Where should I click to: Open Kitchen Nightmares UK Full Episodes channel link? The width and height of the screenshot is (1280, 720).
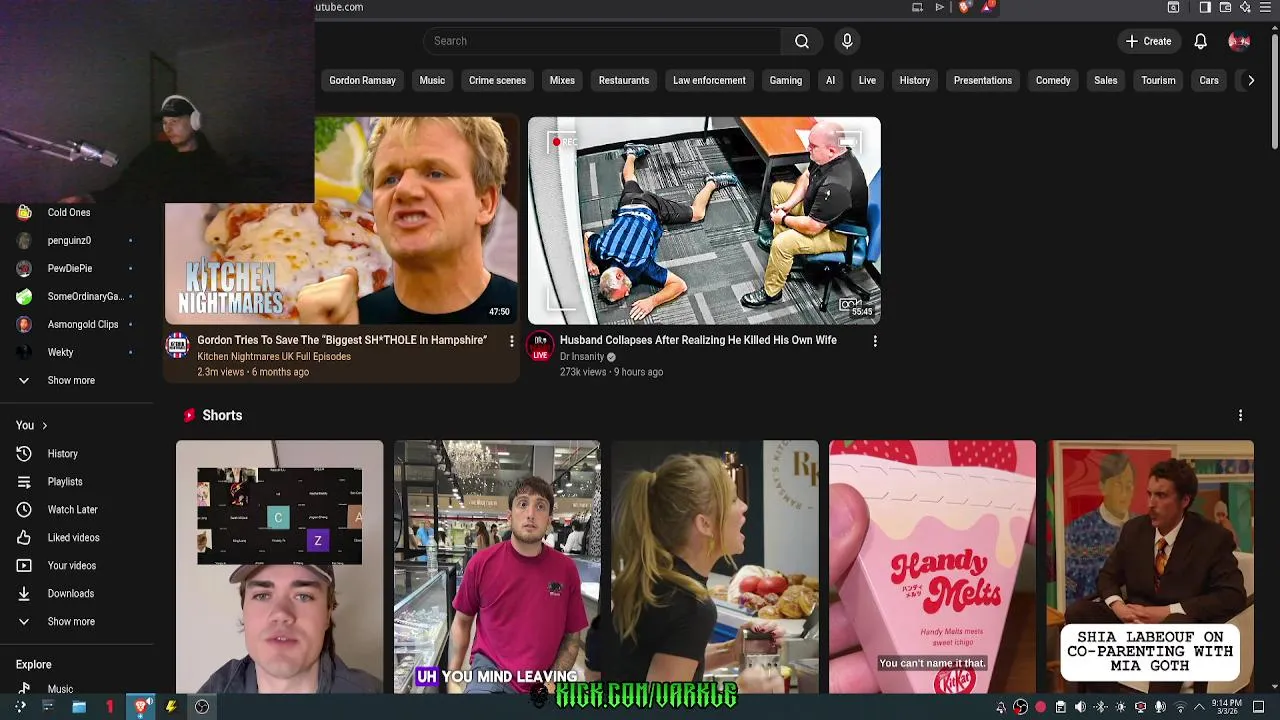(x=274, y=357)
